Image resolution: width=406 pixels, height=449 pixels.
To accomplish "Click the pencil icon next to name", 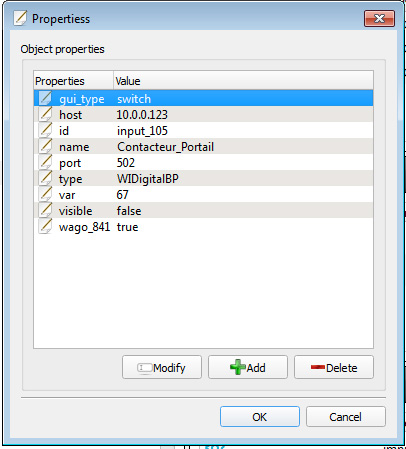I will (x=45, y=146).
